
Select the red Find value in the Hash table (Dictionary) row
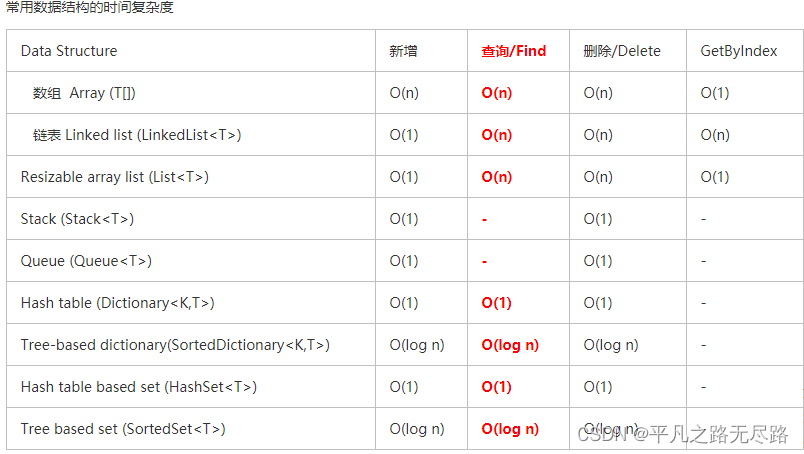point(496,303)
